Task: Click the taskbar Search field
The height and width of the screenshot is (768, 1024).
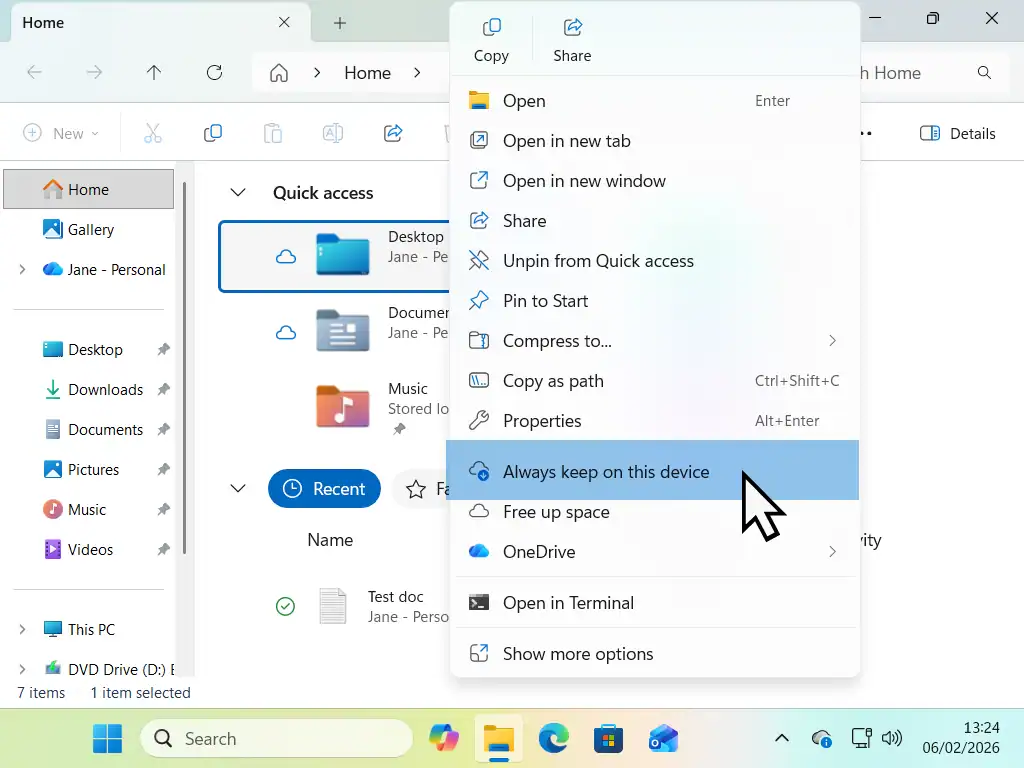Action: coord(276,738)
